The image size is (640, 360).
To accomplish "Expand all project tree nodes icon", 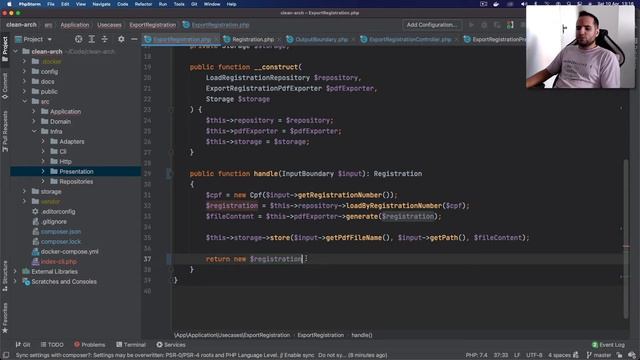I will [x=91, y=39].
